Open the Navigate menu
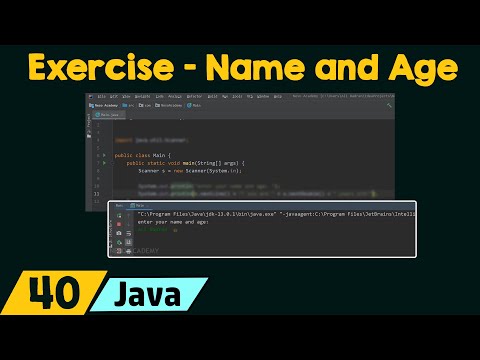Image resolution: width=480 pixels, height=360 pixels. tap(142, 96)
